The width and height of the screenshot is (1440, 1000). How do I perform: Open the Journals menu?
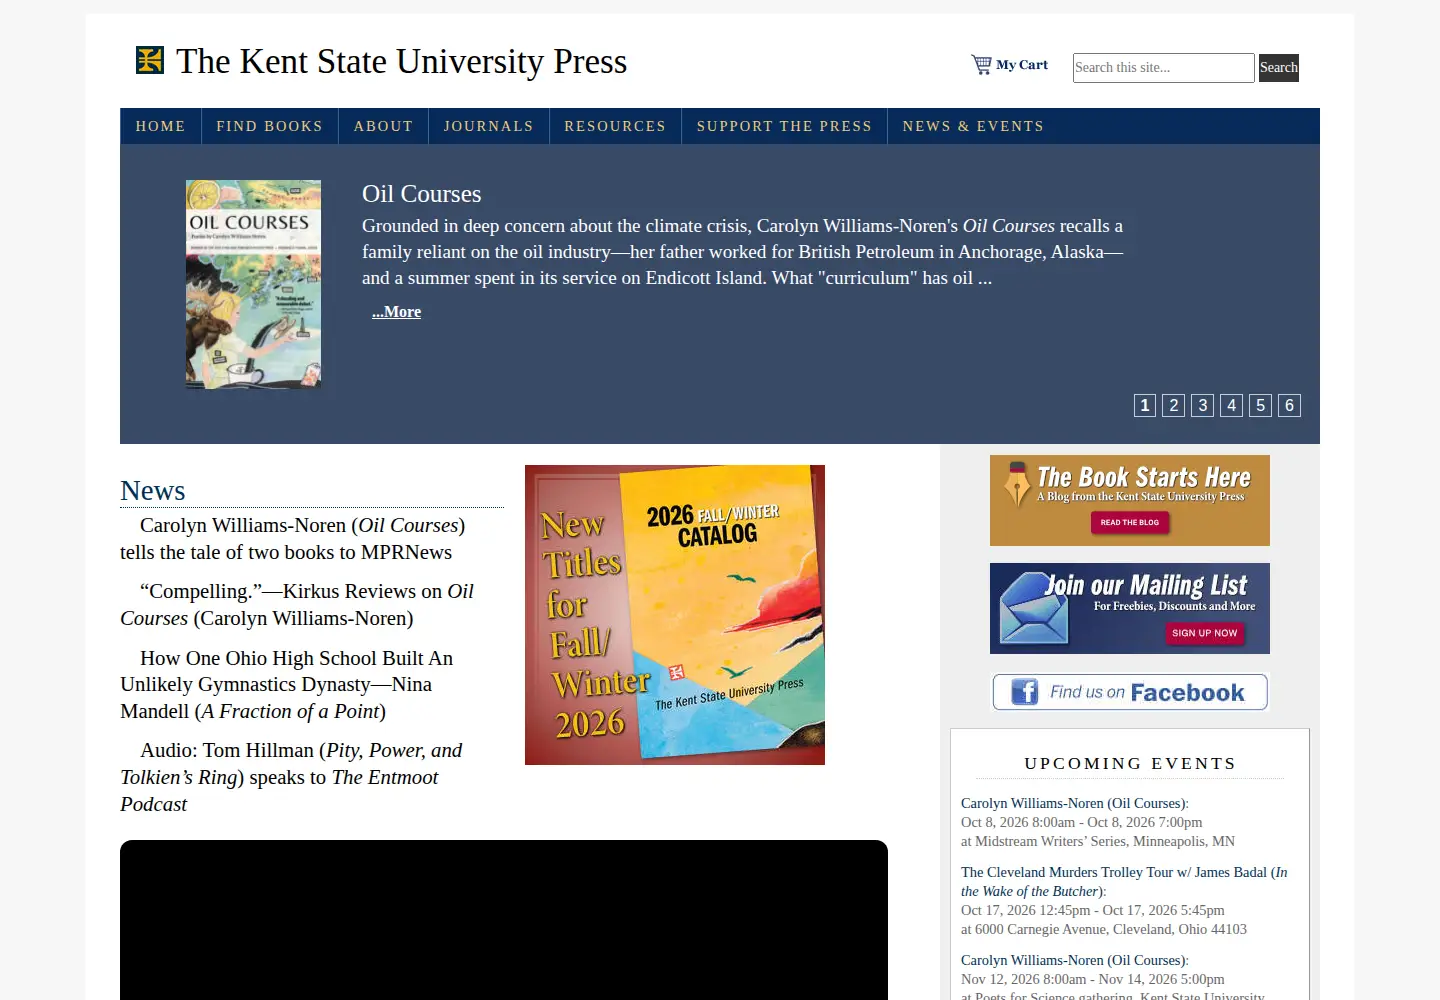point(489,126)
